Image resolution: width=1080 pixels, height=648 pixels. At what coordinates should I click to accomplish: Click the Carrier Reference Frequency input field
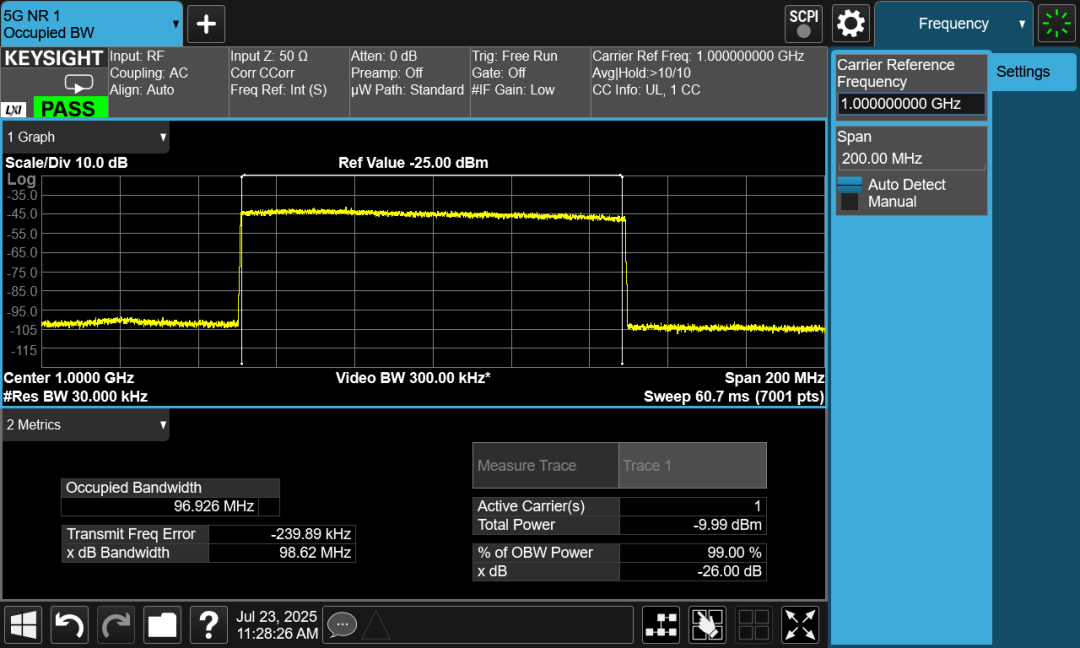pyautogui.click(x=911, y=104)
